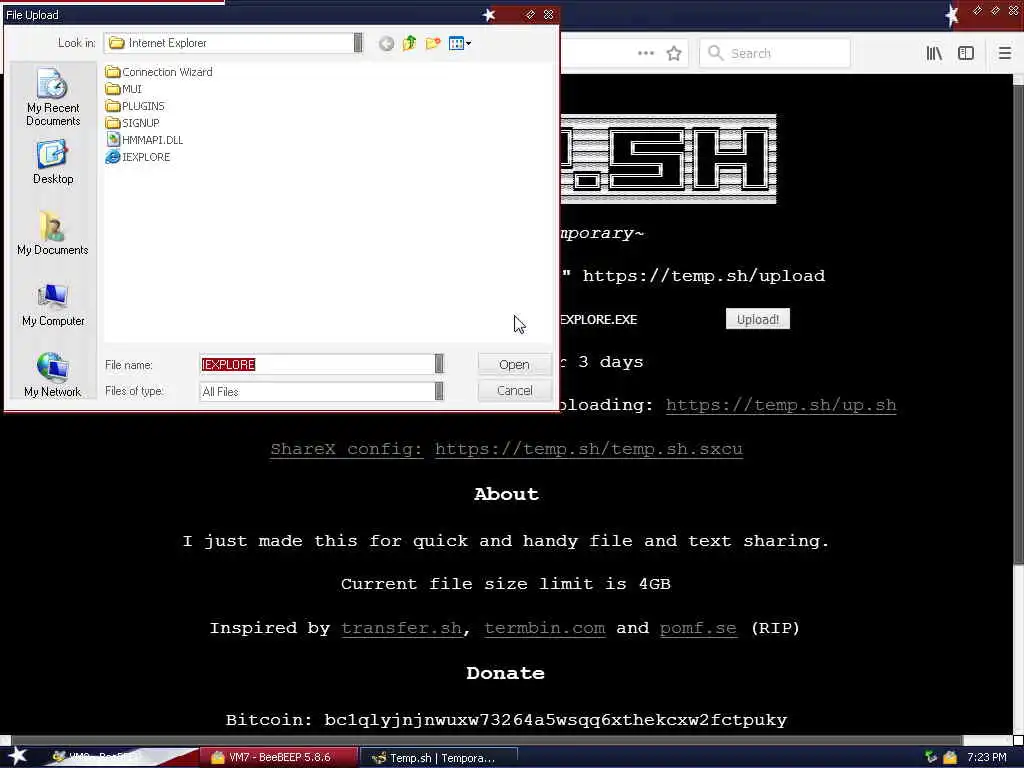Open the page actions three-dots menu
Image resolution: width=1024 pixels, height=768 pixels.
(x=646, y=54)
